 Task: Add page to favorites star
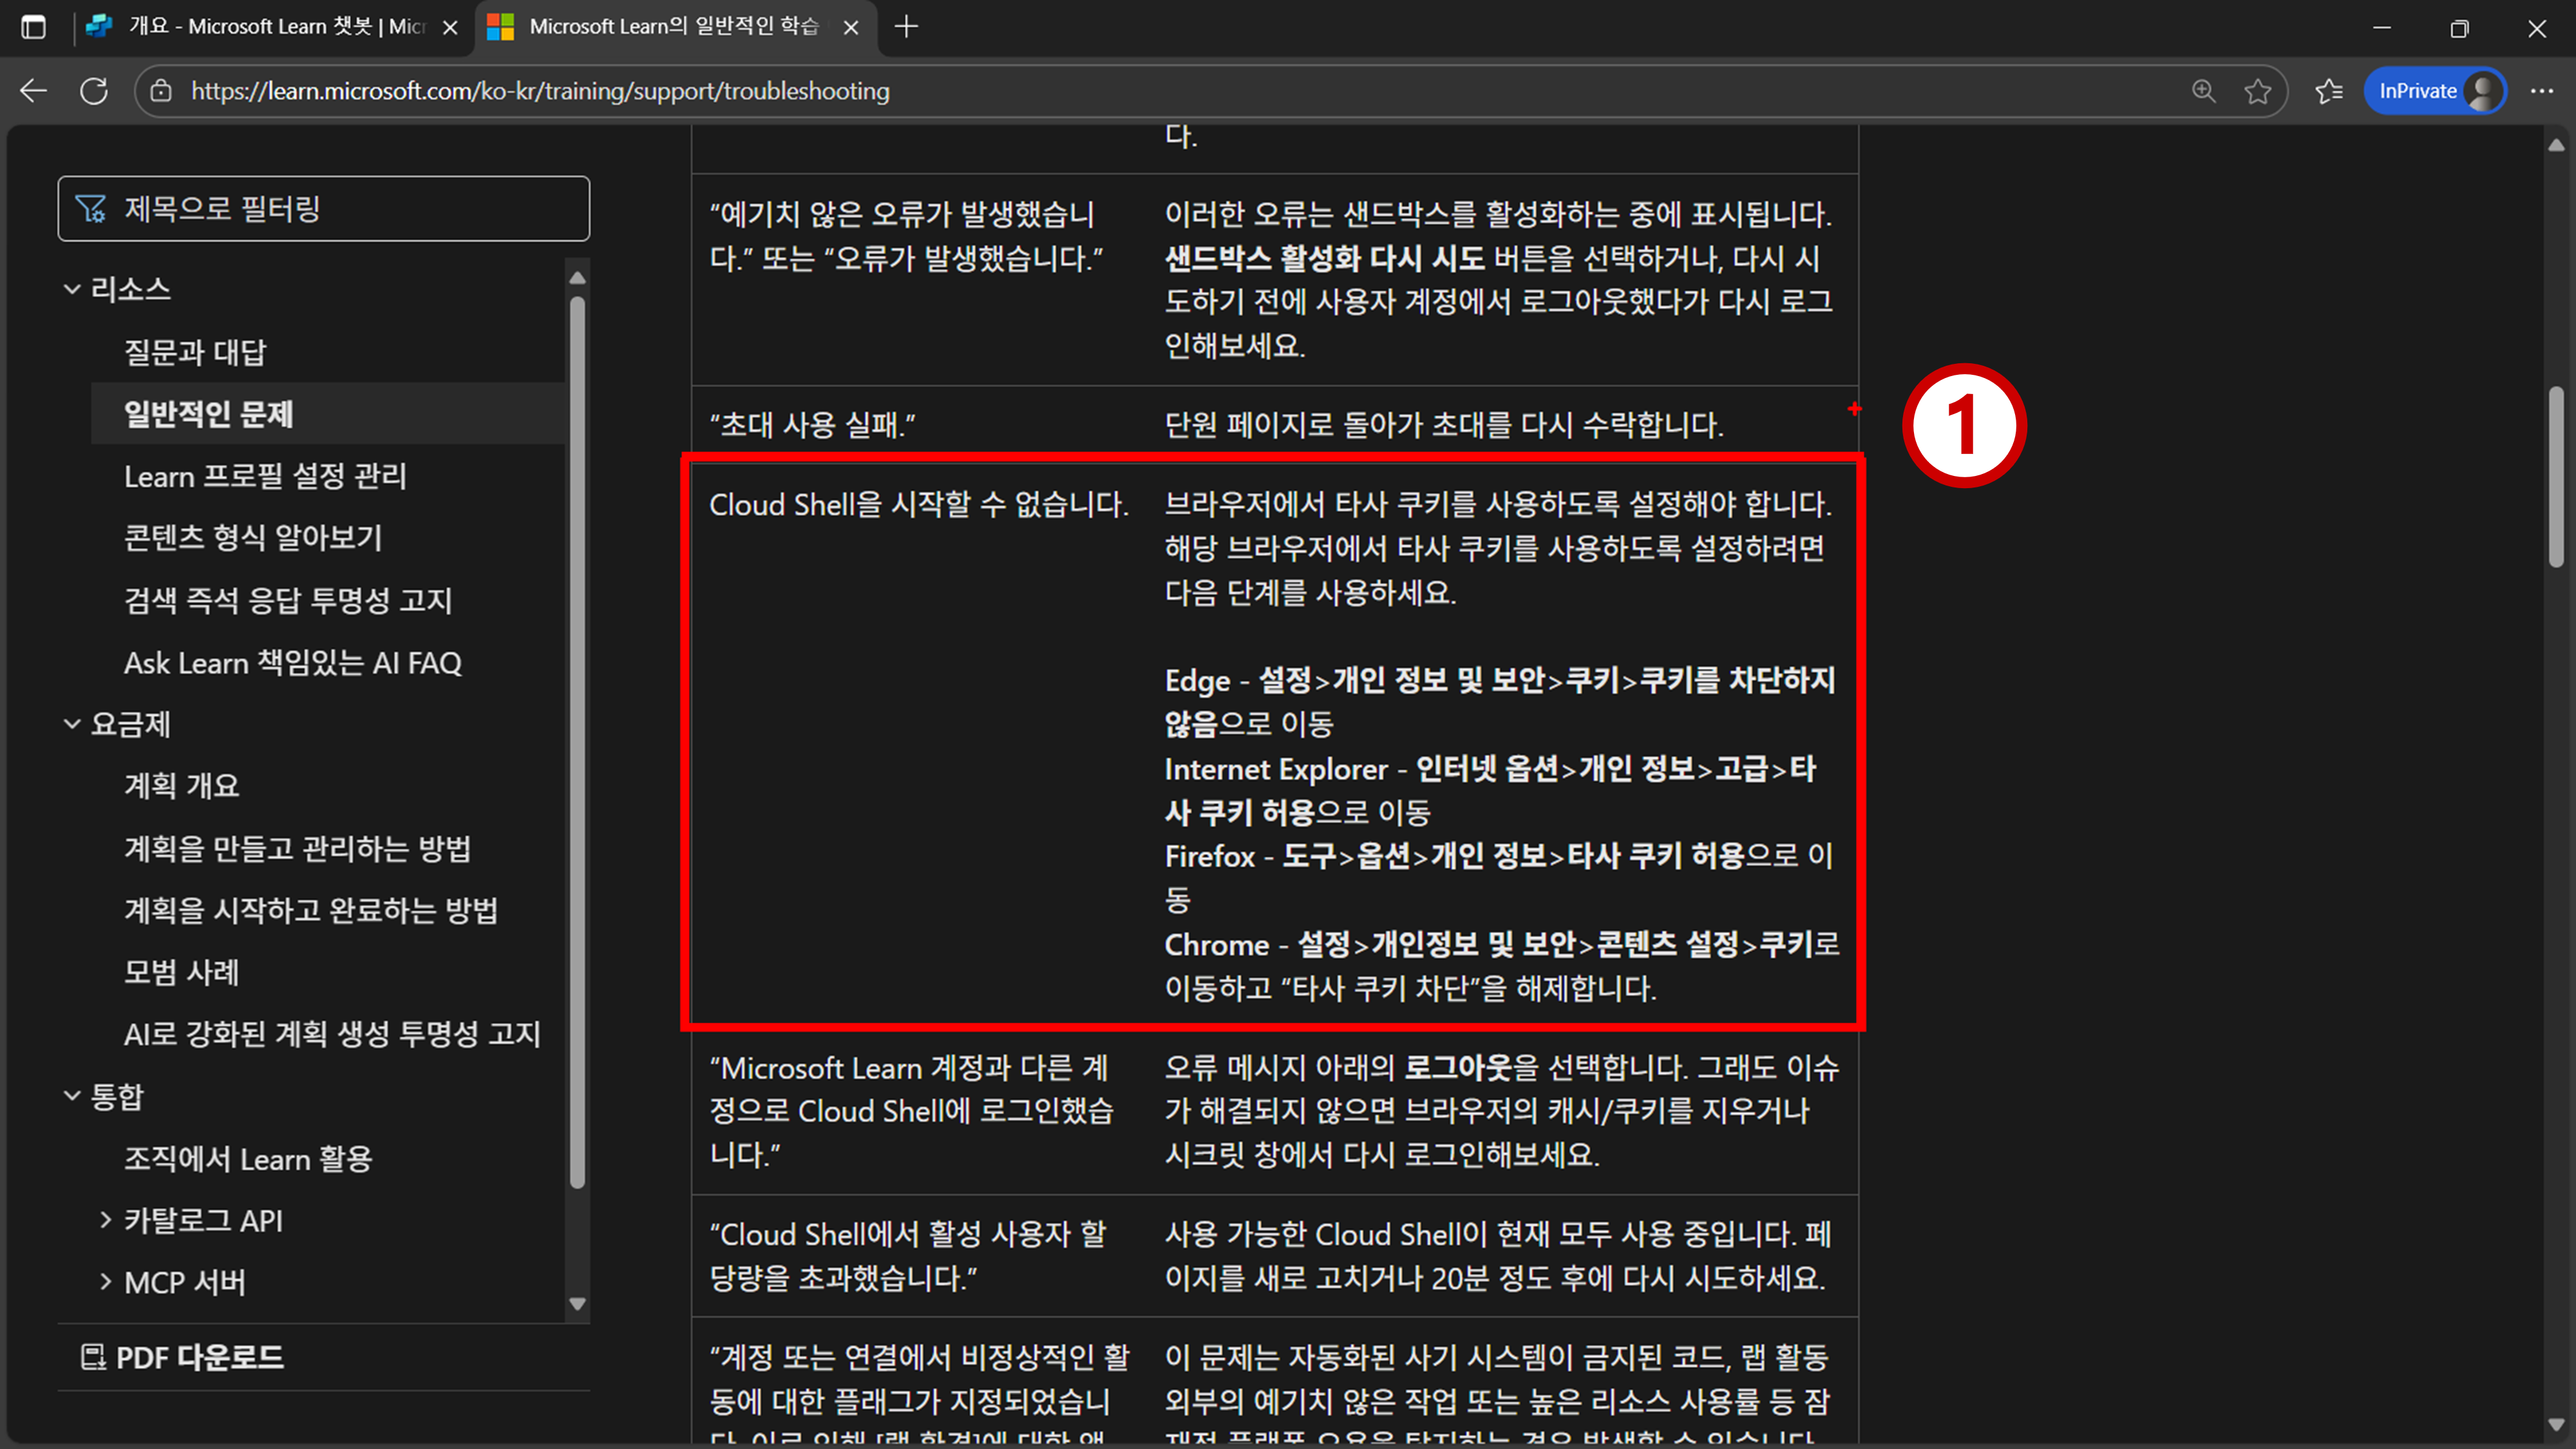[x=2257, y=91]
